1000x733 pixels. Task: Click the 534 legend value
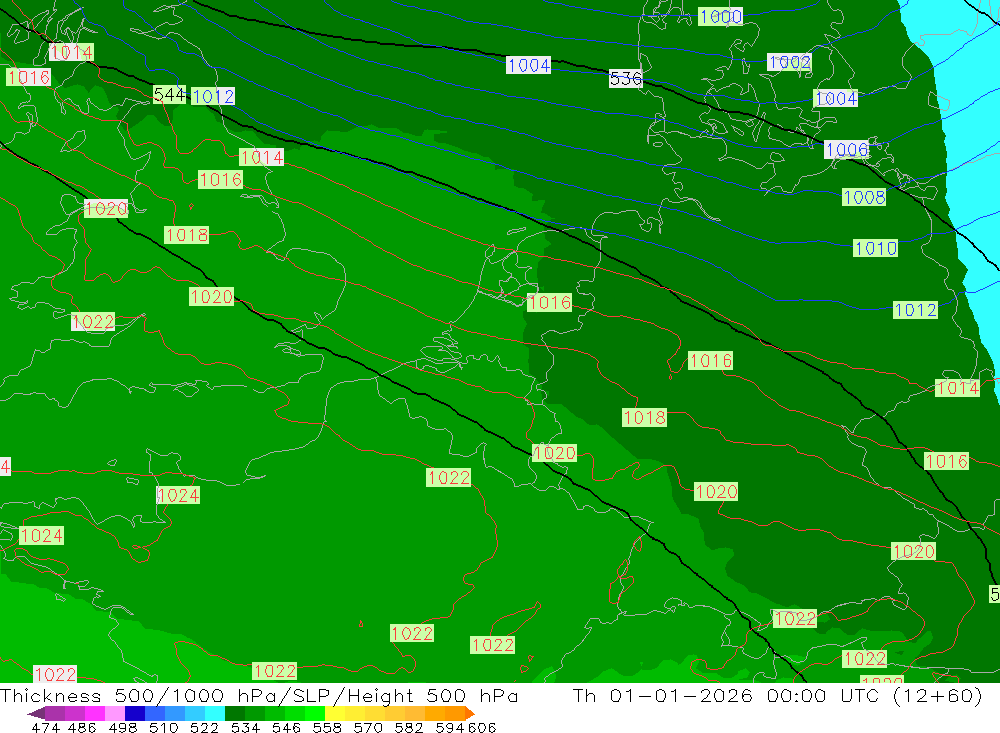246,727
